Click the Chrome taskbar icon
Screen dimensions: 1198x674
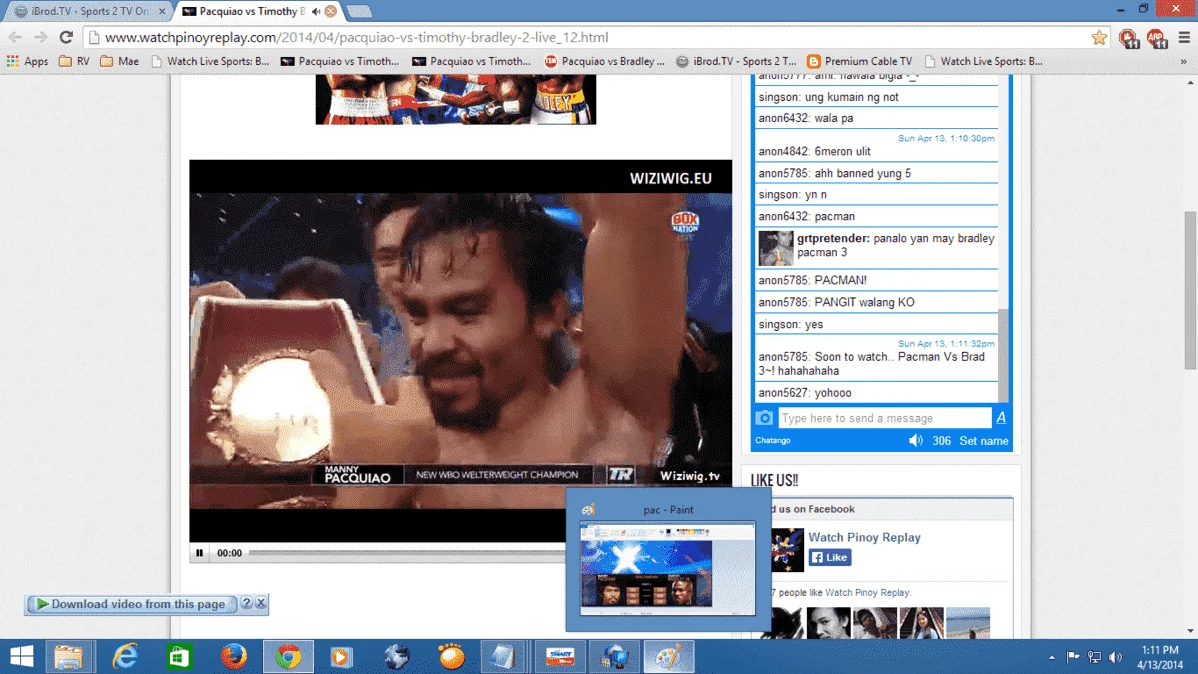288,656
